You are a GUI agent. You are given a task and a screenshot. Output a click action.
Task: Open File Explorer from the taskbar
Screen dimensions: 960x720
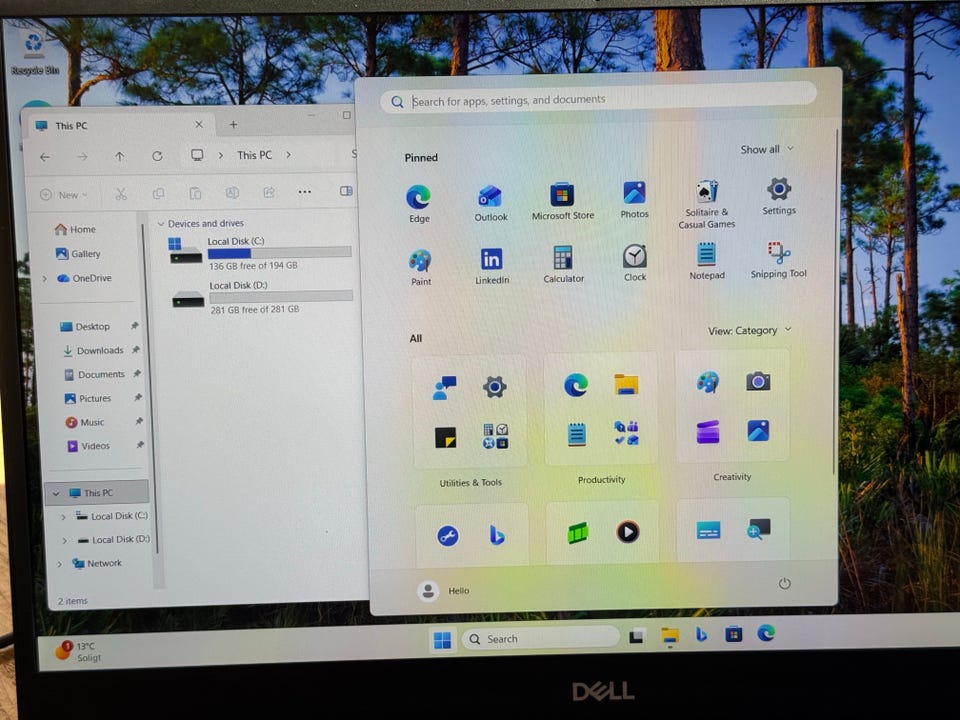670,636
